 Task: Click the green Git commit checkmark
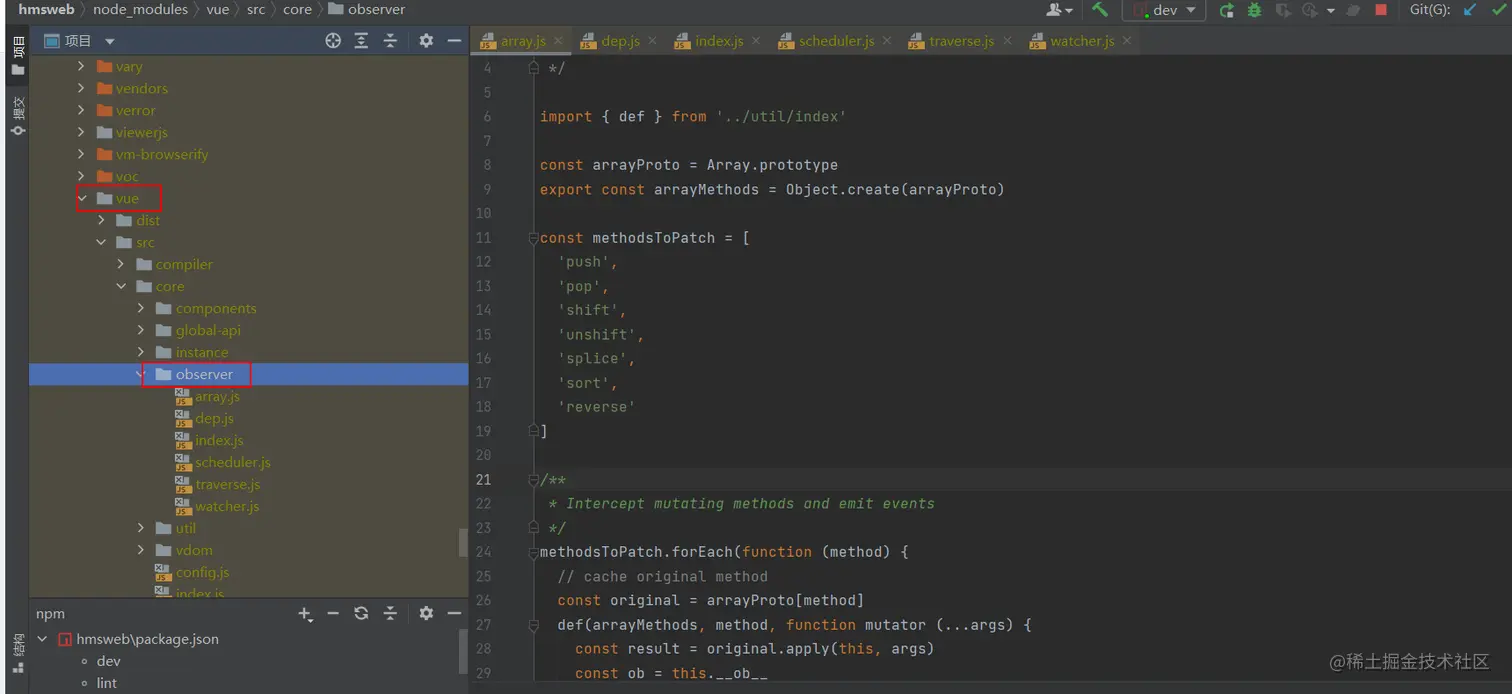(x=1499, y=10)
